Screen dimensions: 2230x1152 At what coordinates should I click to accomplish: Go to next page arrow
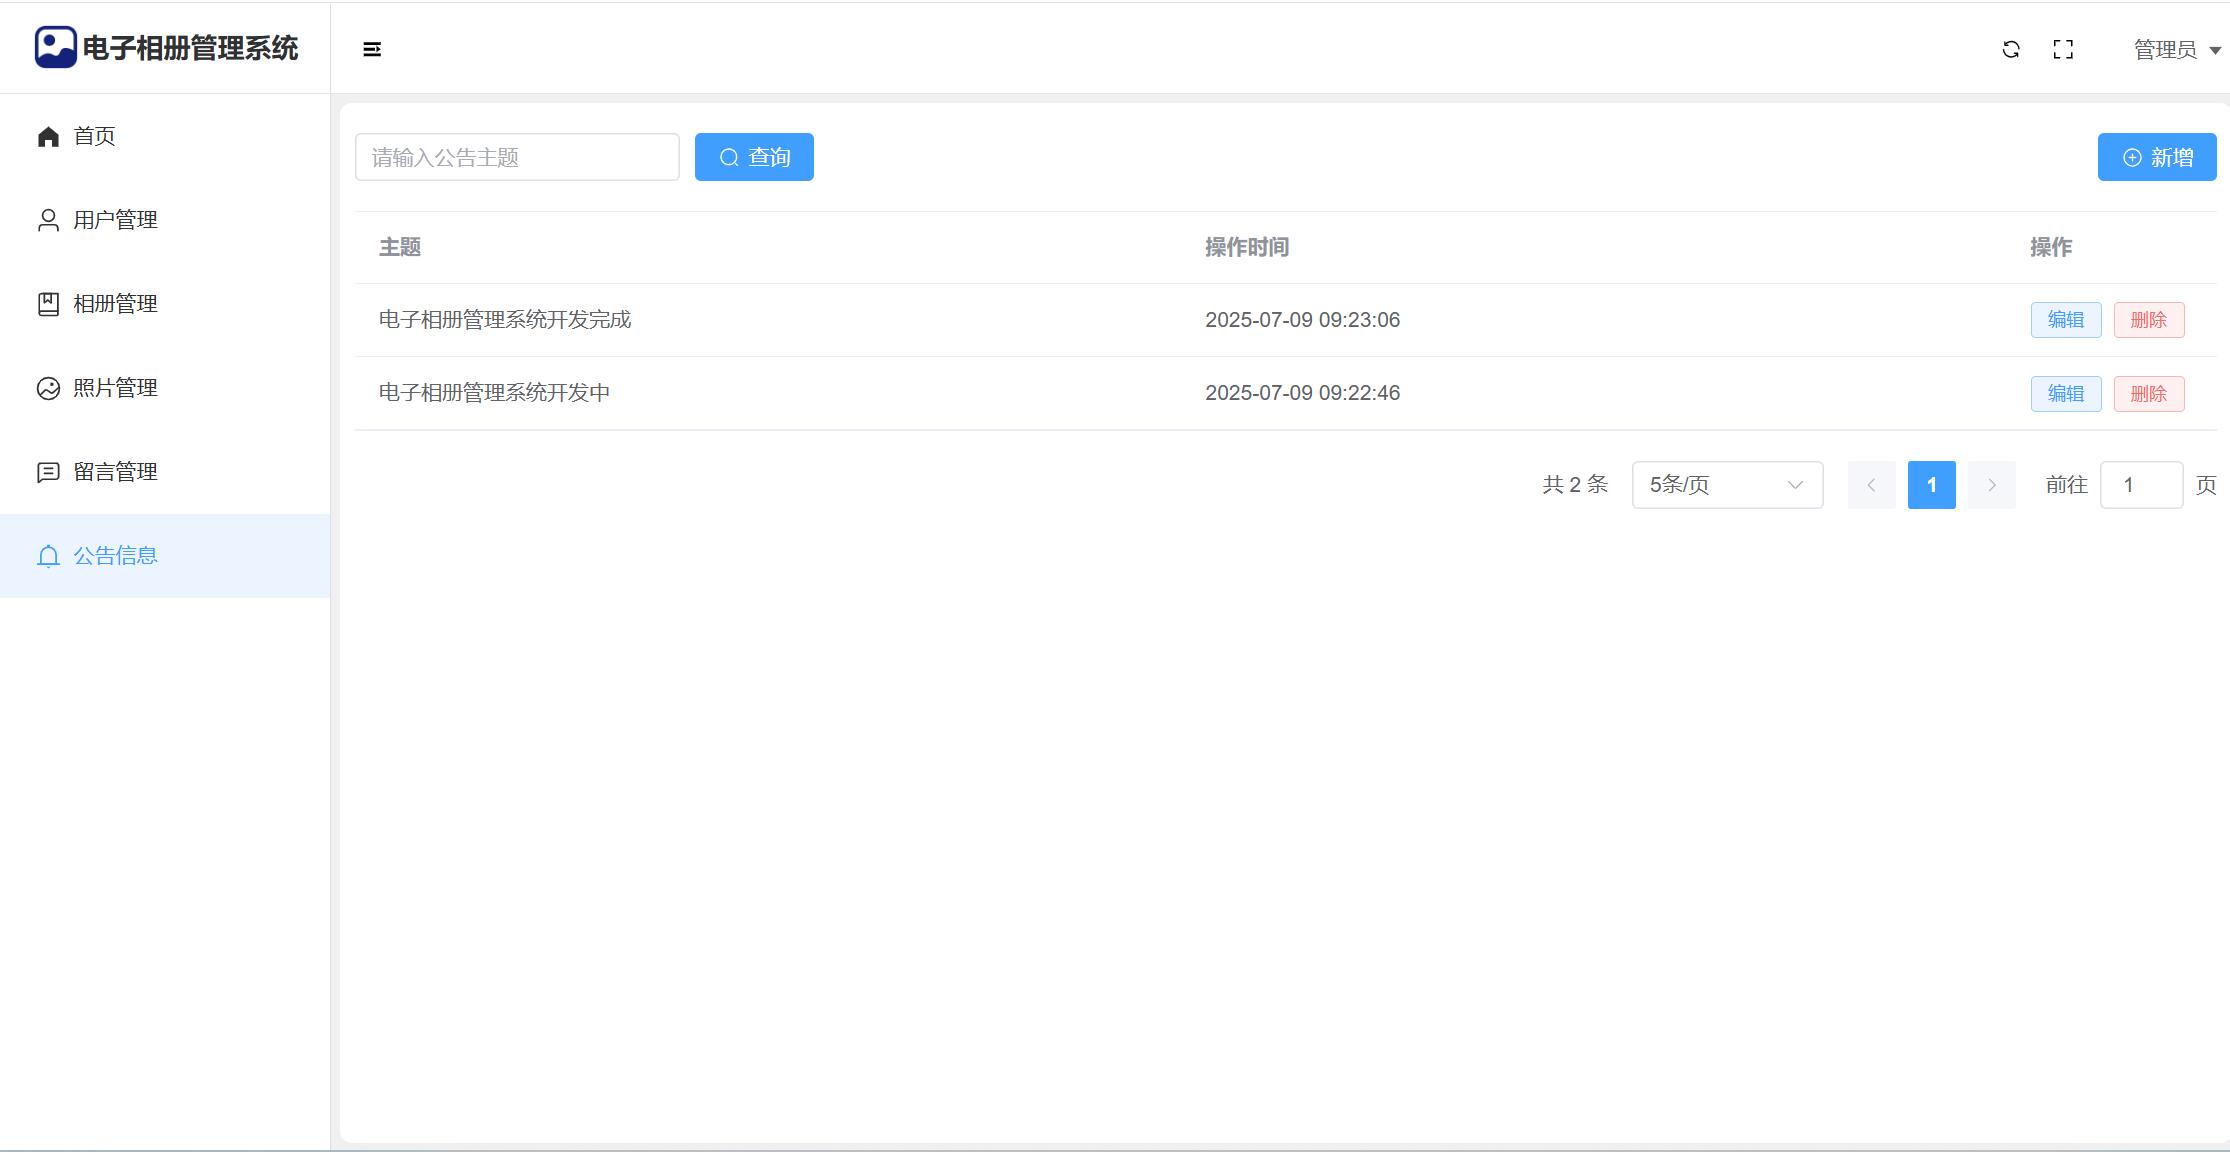tap(1991, 485)
